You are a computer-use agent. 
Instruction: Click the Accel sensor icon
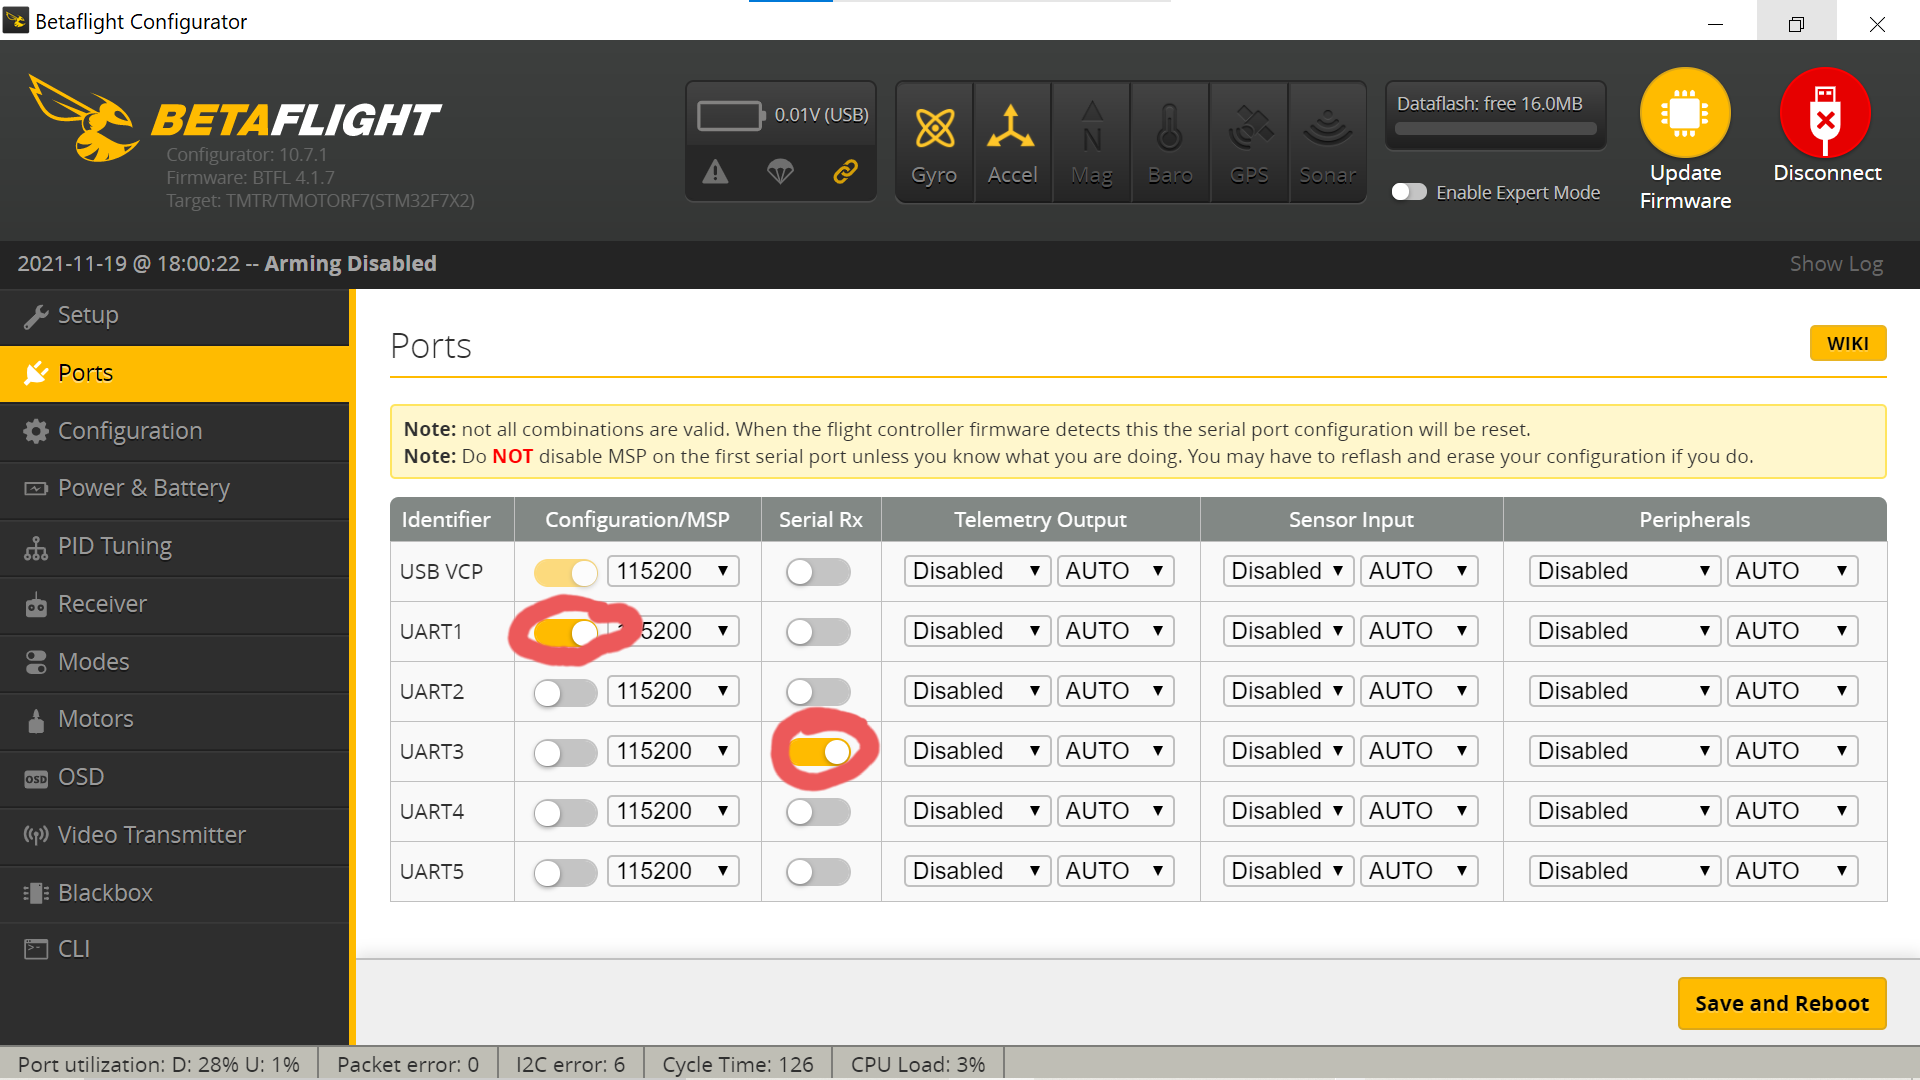tap(1011, 128)
